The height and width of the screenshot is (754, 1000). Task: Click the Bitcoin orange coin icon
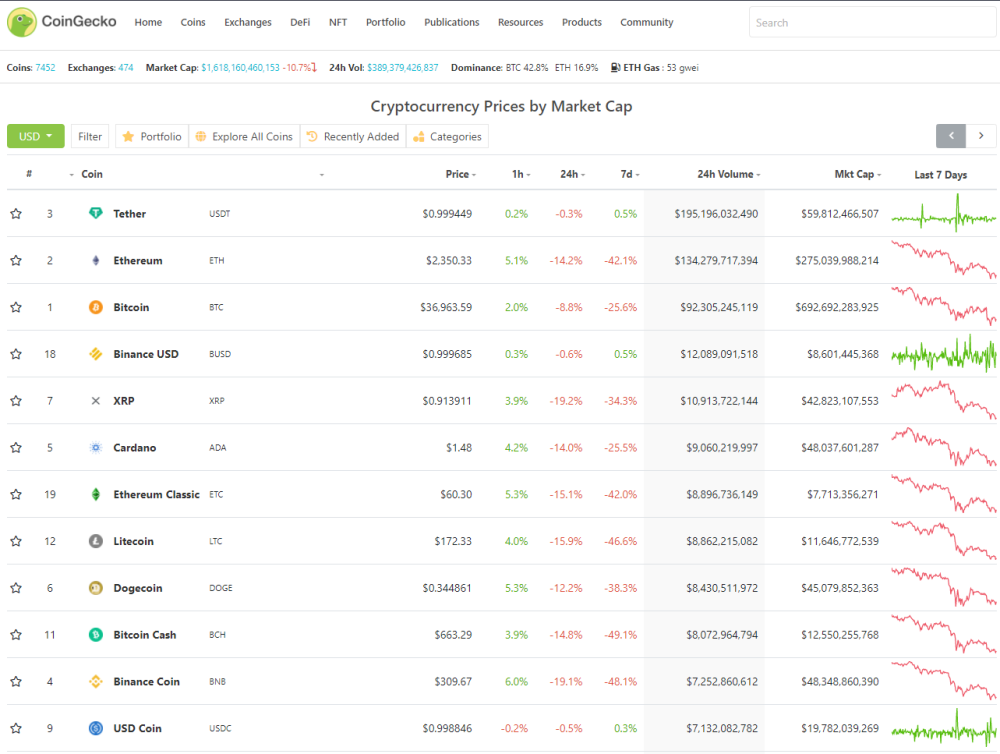point(96,307)
